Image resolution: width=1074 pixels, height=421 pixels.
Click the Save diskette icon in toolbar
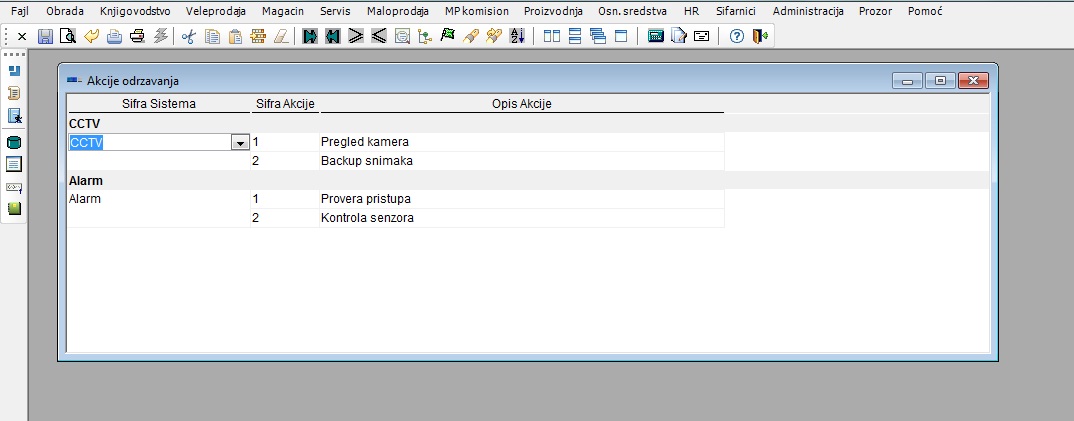[x=45, y=36]
